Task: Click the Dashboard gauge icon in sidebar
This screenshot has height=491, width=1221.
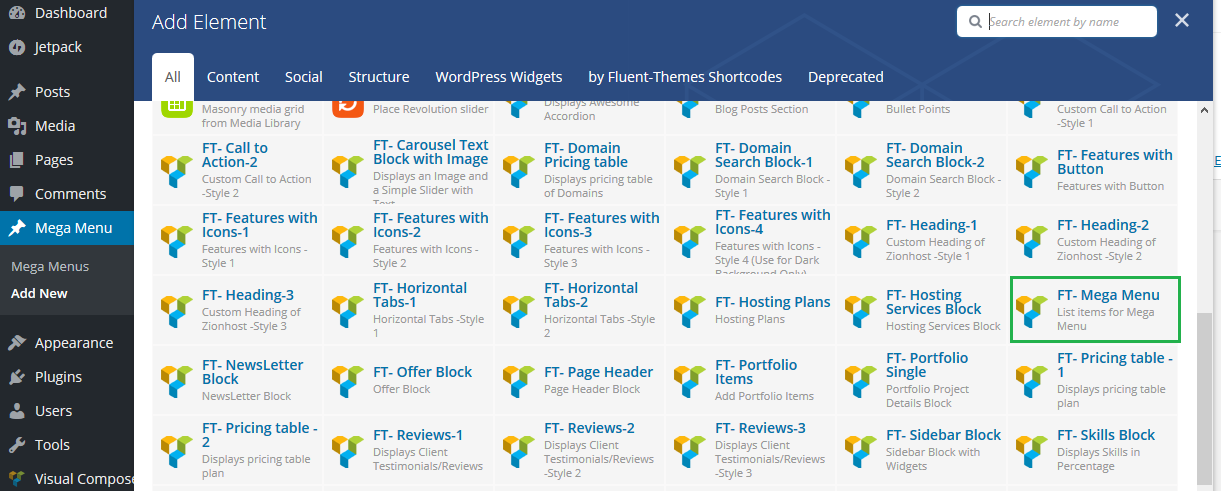Action: pos(17,13)
